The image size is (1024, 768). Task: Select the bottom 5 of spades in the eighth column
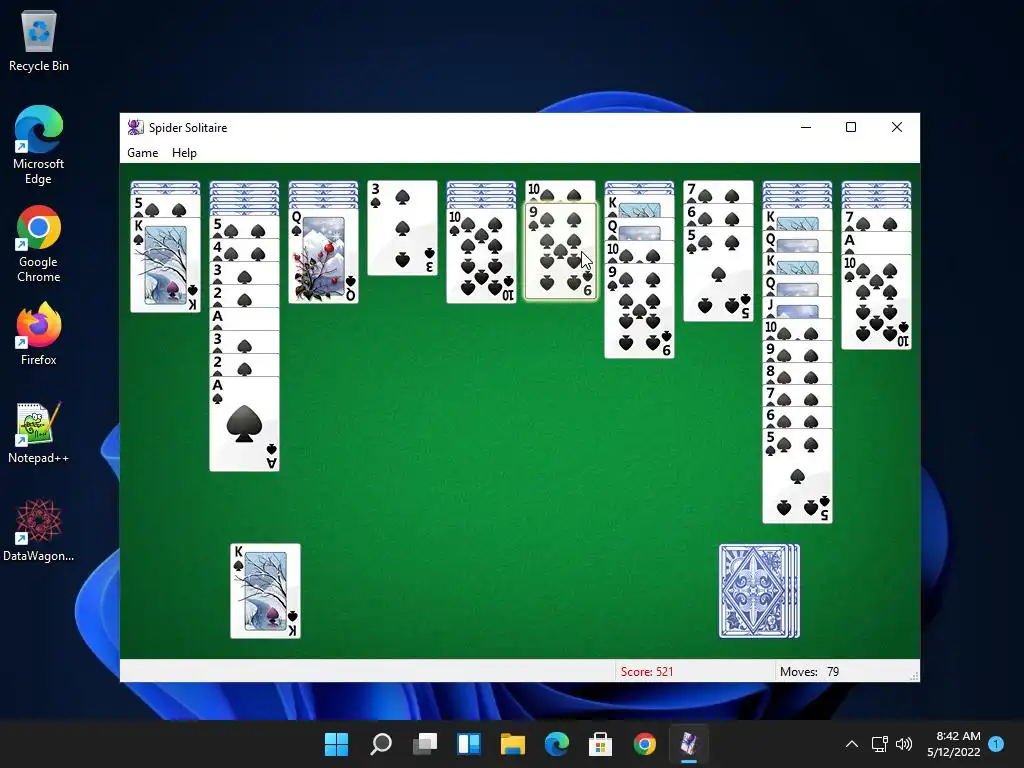pyautogui.click(x=718, y=274)
